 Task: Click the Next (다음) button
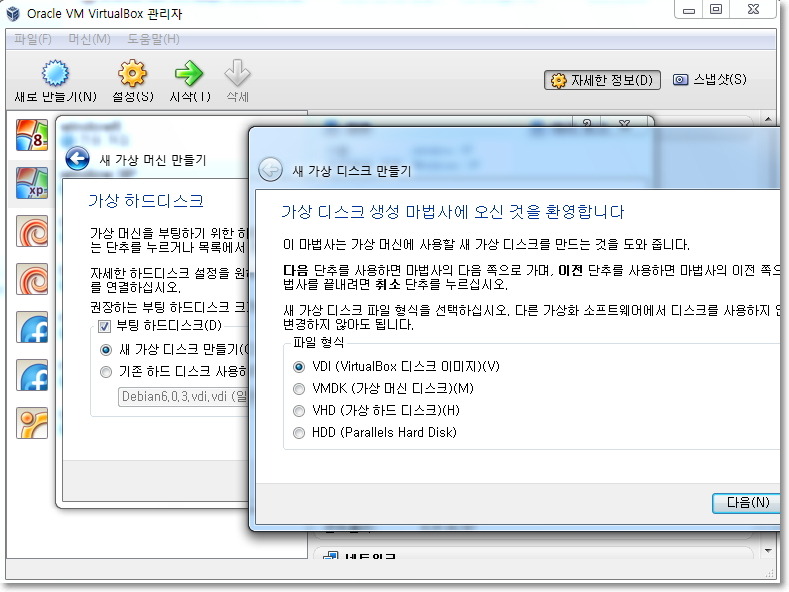(747, 502)
